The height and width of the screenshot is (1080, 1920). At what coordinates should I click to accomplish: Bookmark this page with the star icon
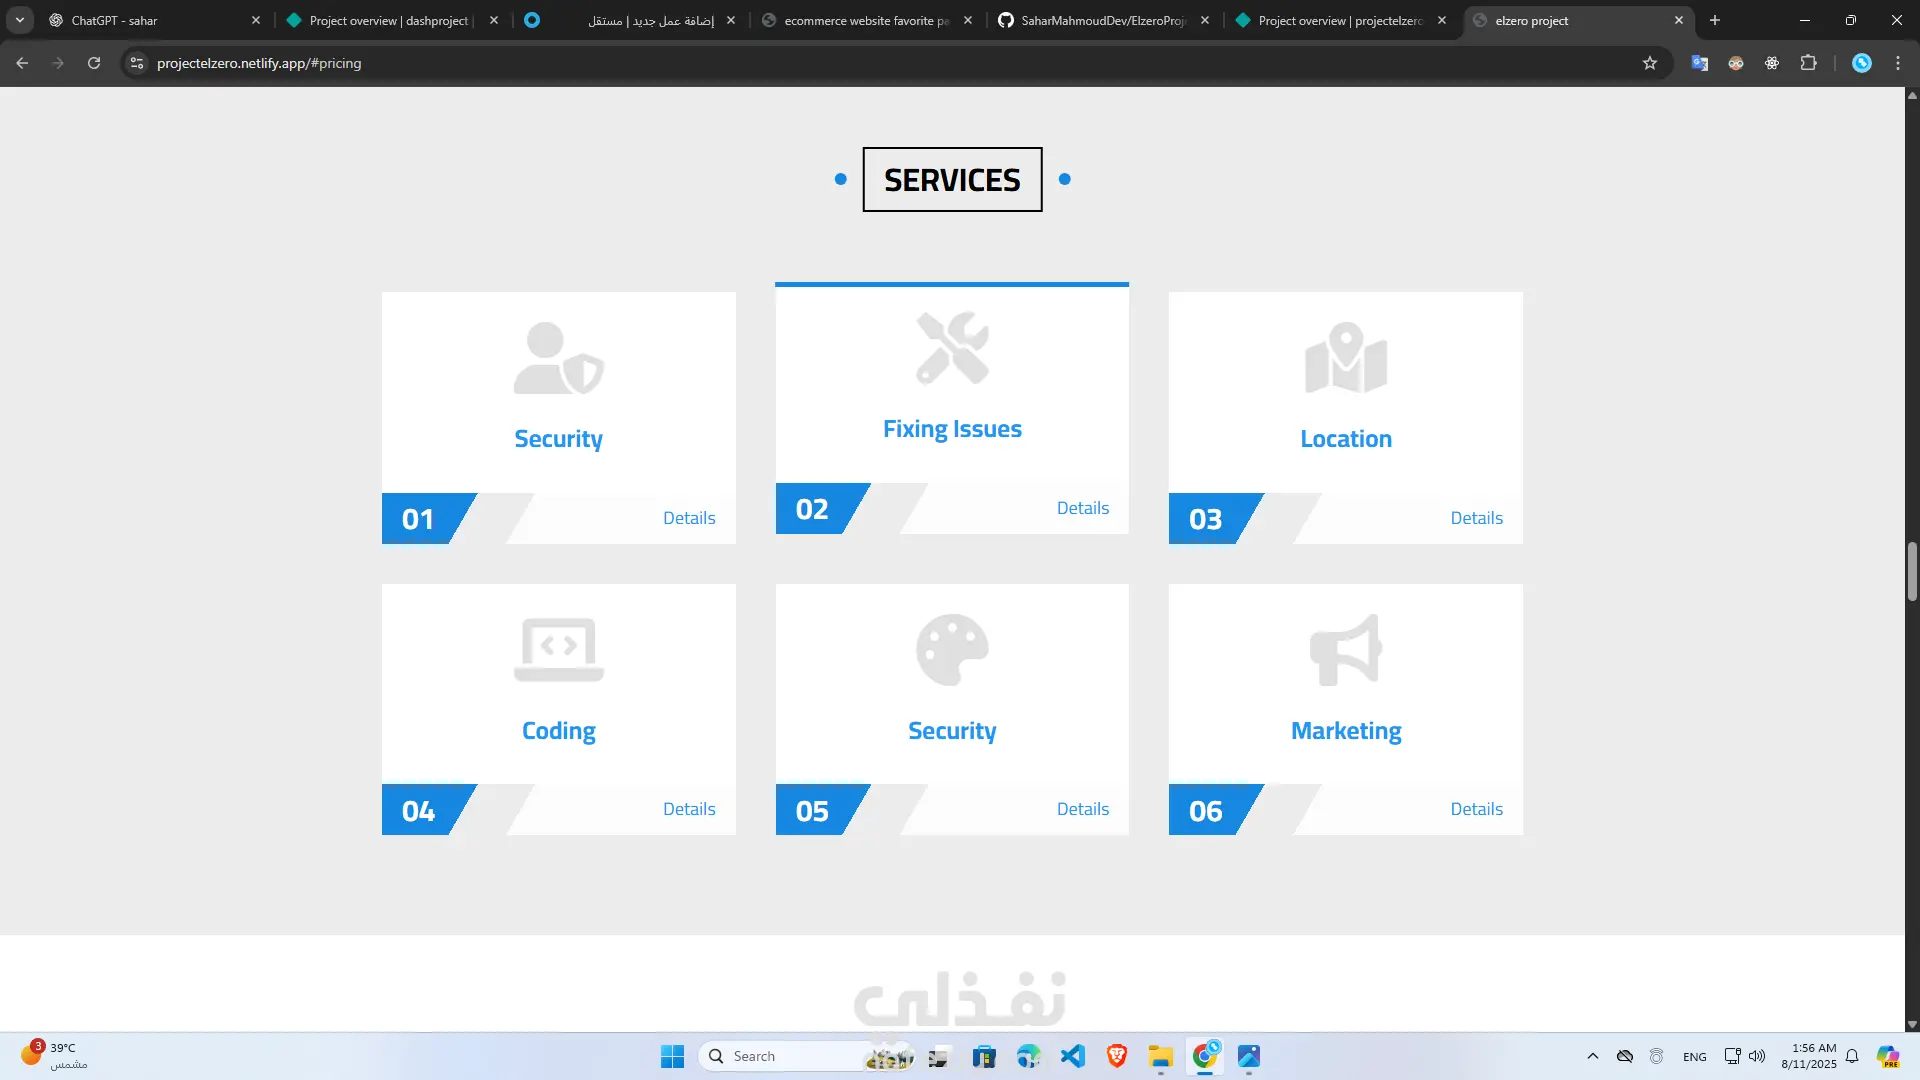pyautogui.click(x=1650, y=63)
